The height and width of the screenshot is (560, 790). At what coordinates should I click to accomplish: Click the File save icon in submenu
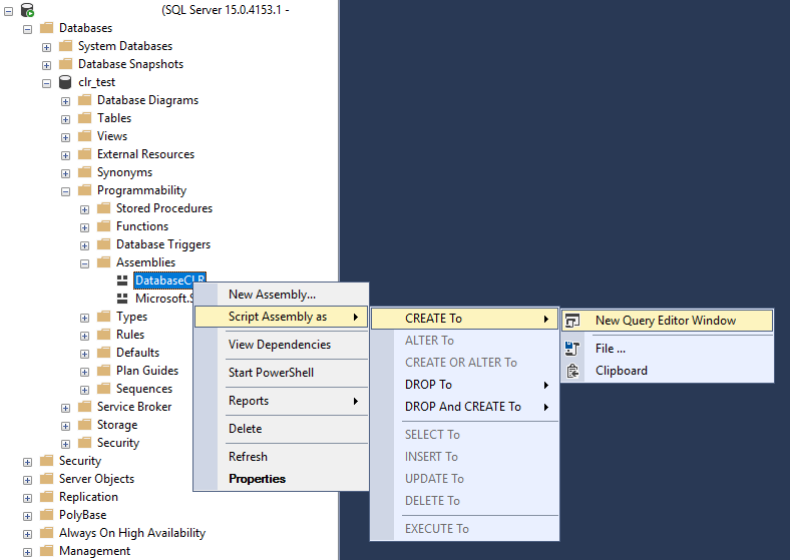pyautogui.click(x=573, y=349)
